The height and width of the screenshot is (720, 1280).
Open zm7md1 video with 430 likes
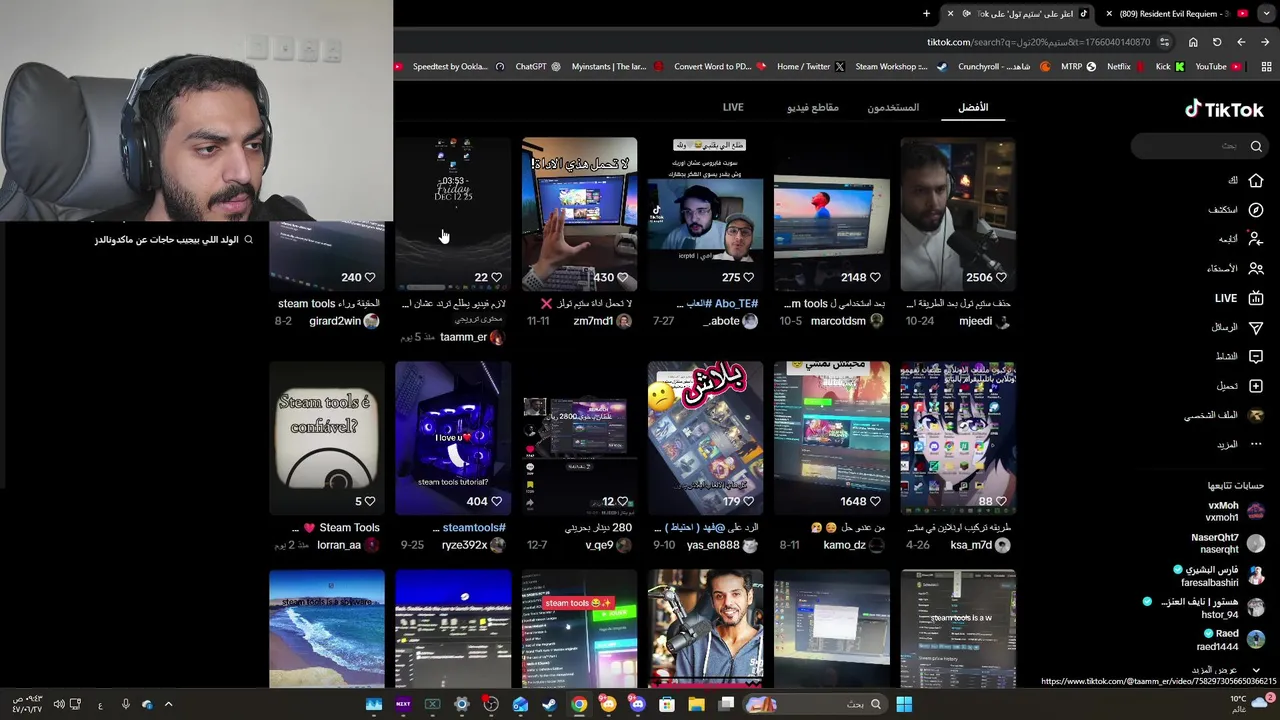pos(579,214)
